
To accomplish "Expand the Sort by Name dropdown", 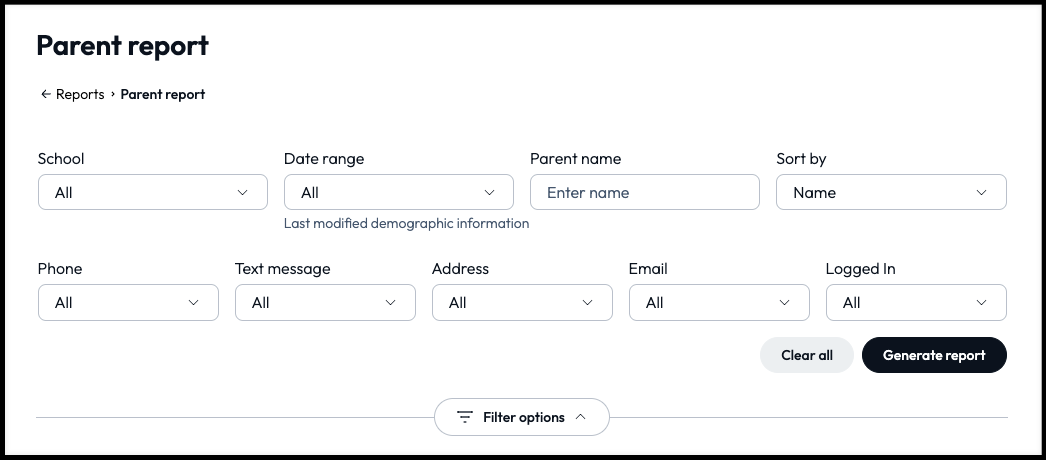I will [890, 192].
